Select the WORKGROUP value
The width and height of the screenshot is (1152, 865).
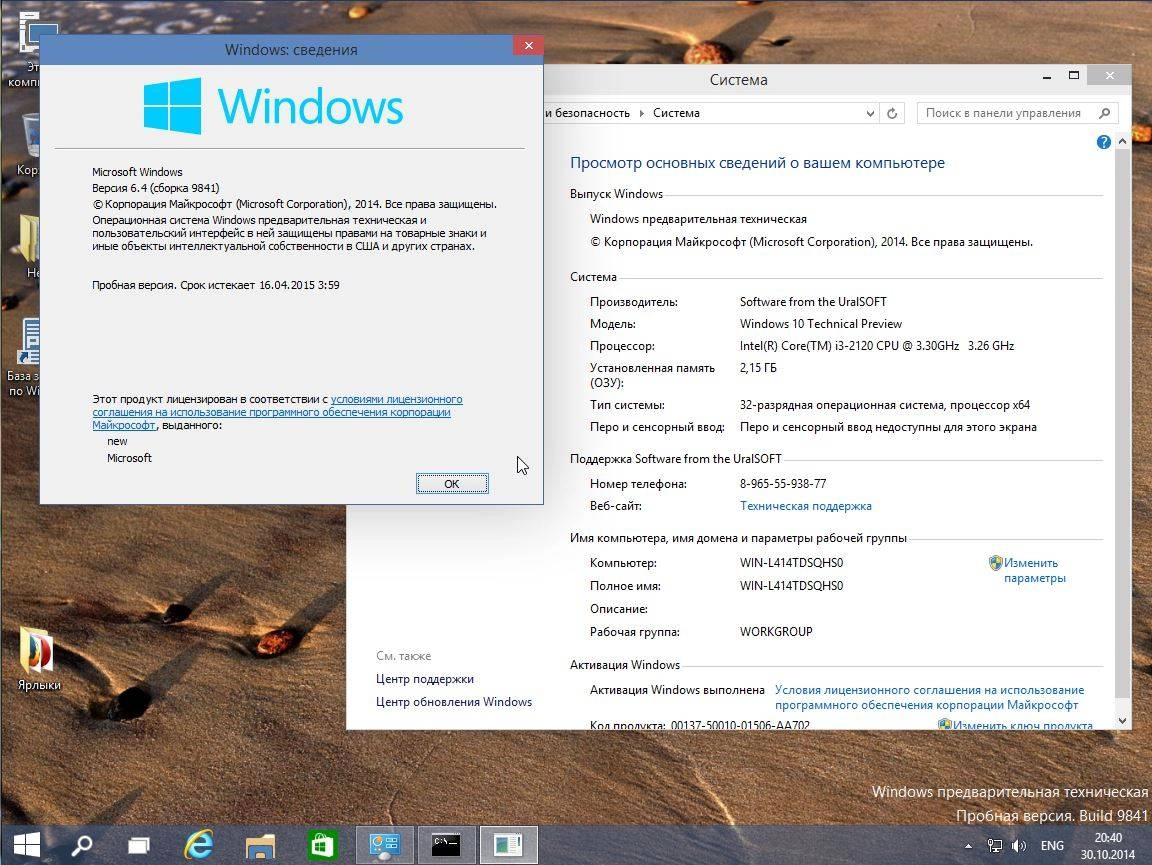(x=776, y=631)
